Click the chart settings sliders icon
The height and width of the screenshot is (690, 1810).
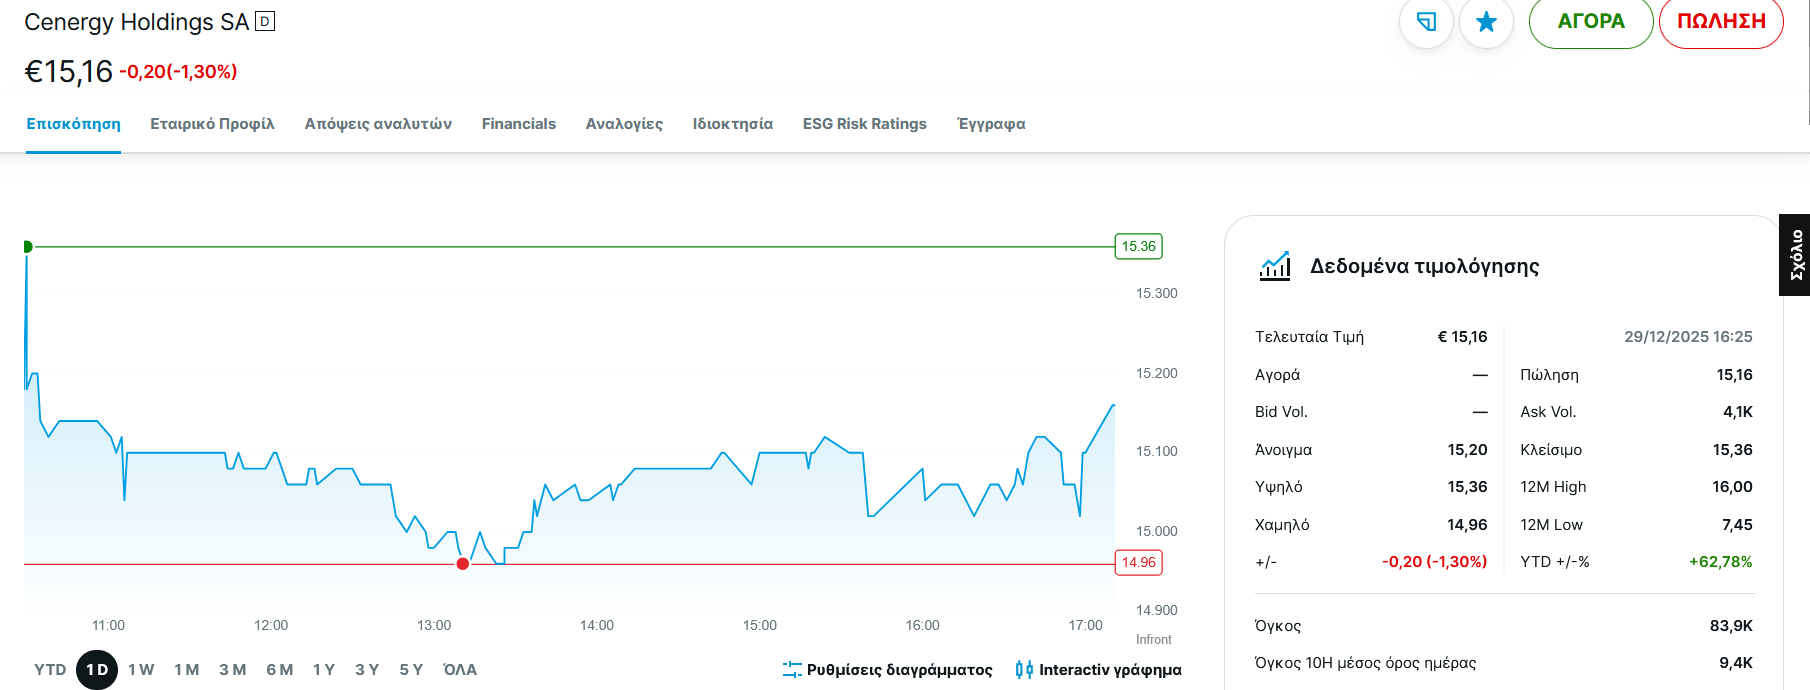(x=792, y=669)
